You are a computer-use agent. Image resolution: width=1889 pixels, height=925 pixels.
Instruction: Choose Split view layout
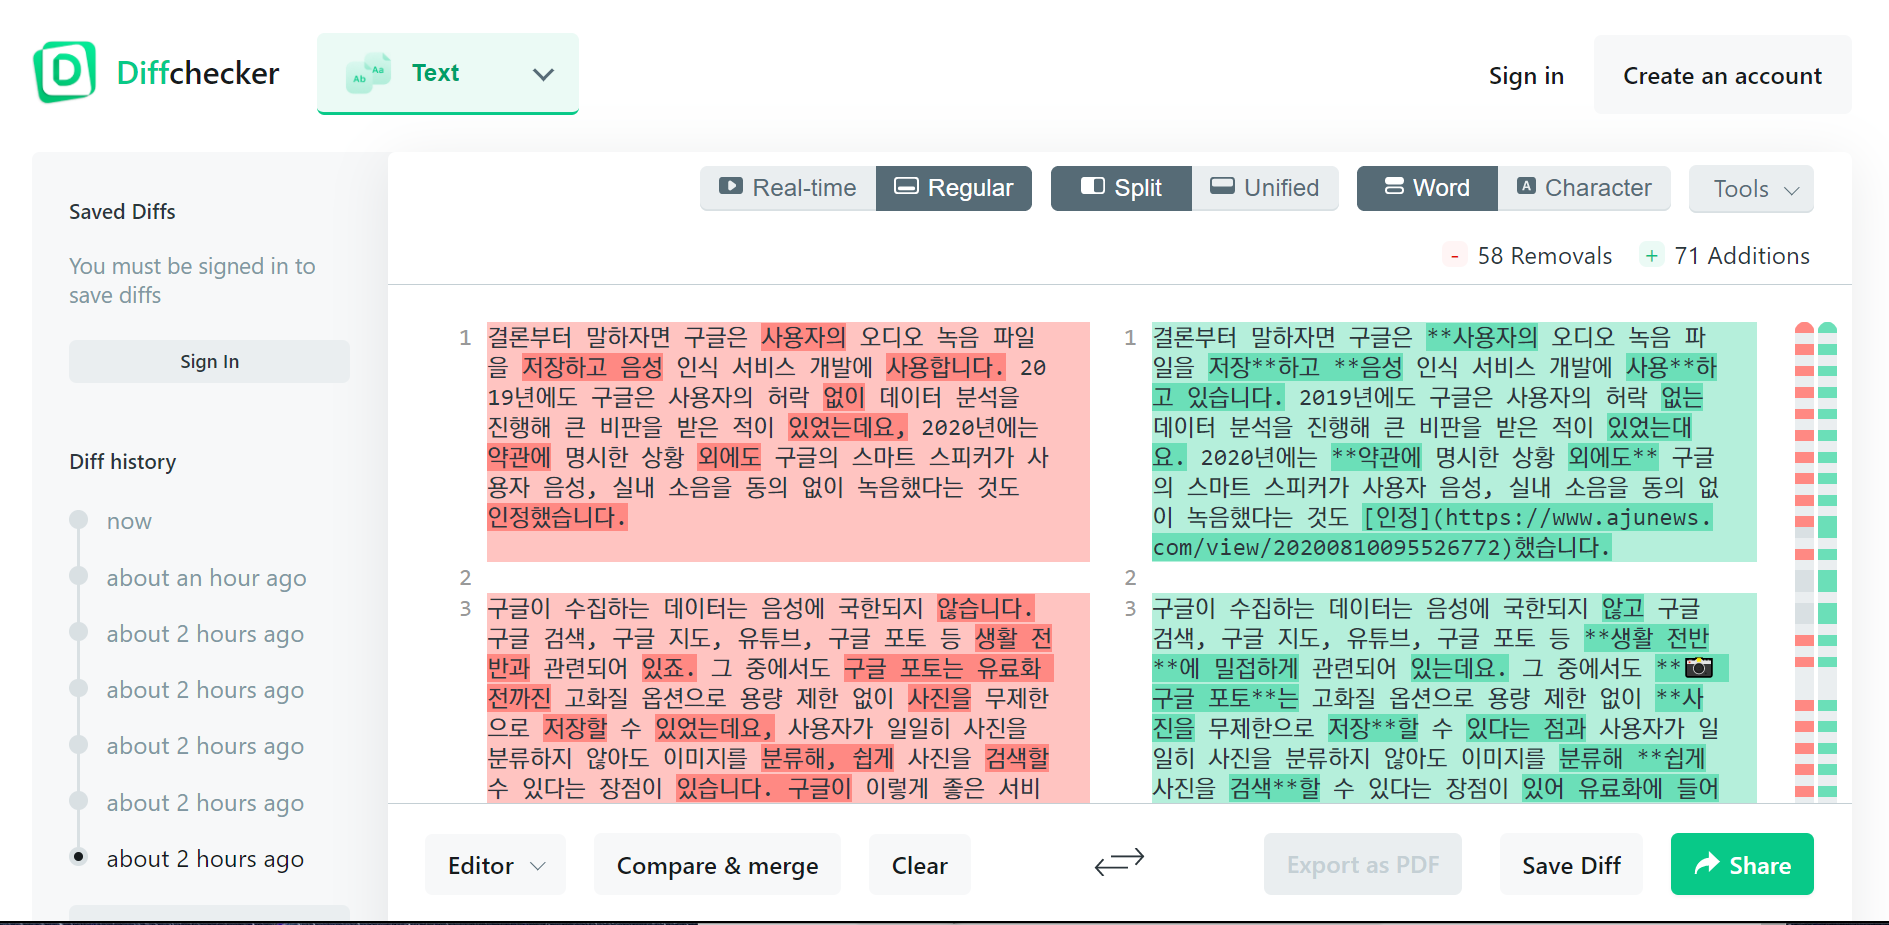[x=1121, y=188]
